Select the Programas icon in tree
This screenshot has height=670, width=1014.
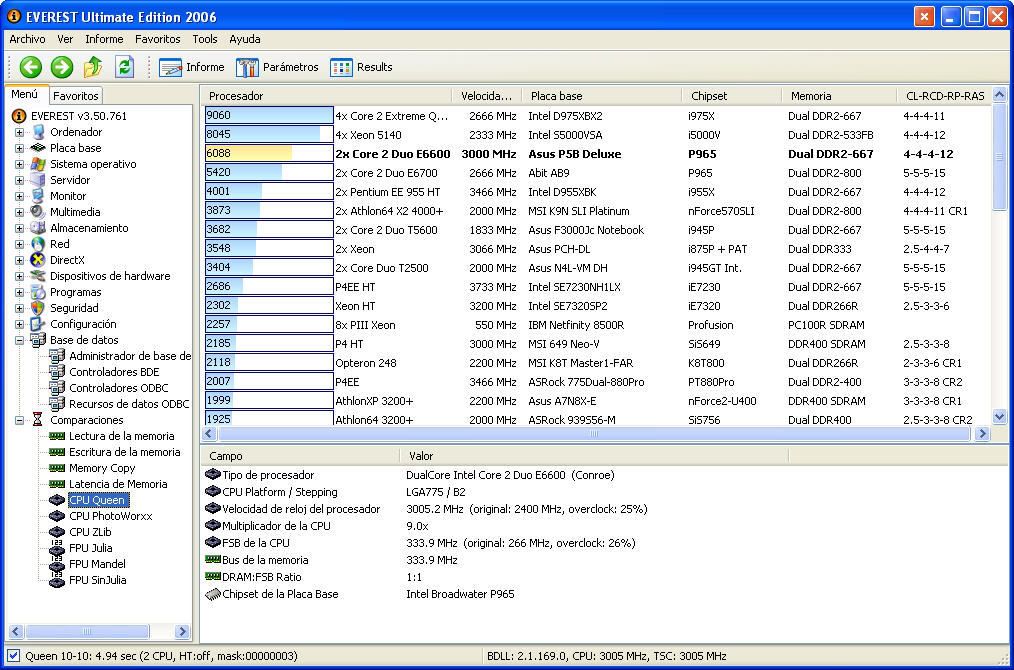(38, 292)
